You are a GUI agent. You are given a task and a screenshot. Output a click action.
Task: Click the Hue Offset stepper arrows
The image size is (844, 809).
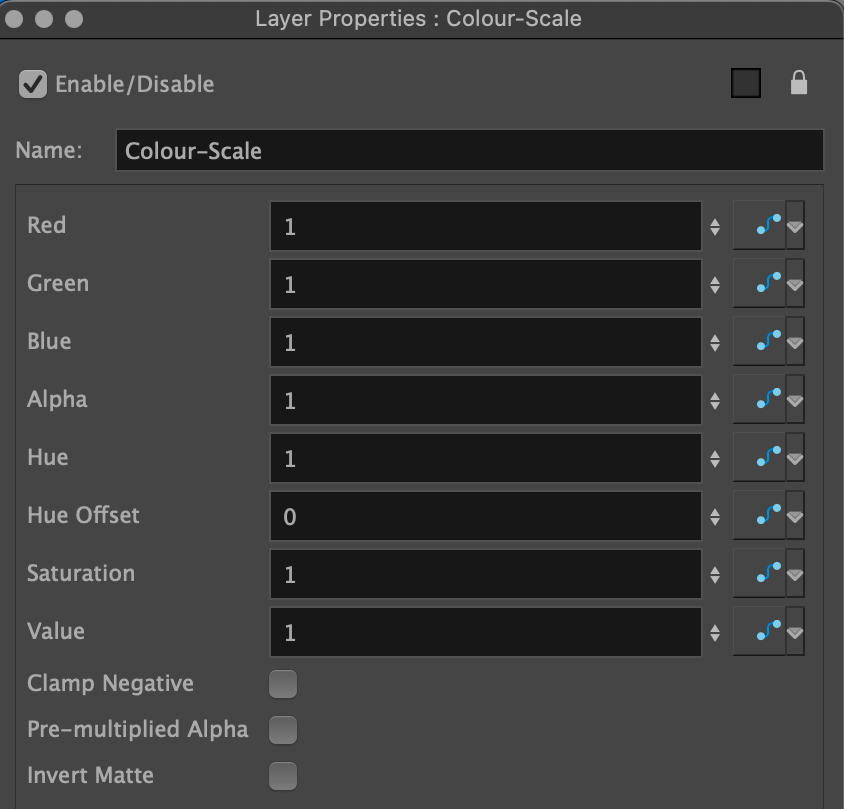[x=715, y=517]
